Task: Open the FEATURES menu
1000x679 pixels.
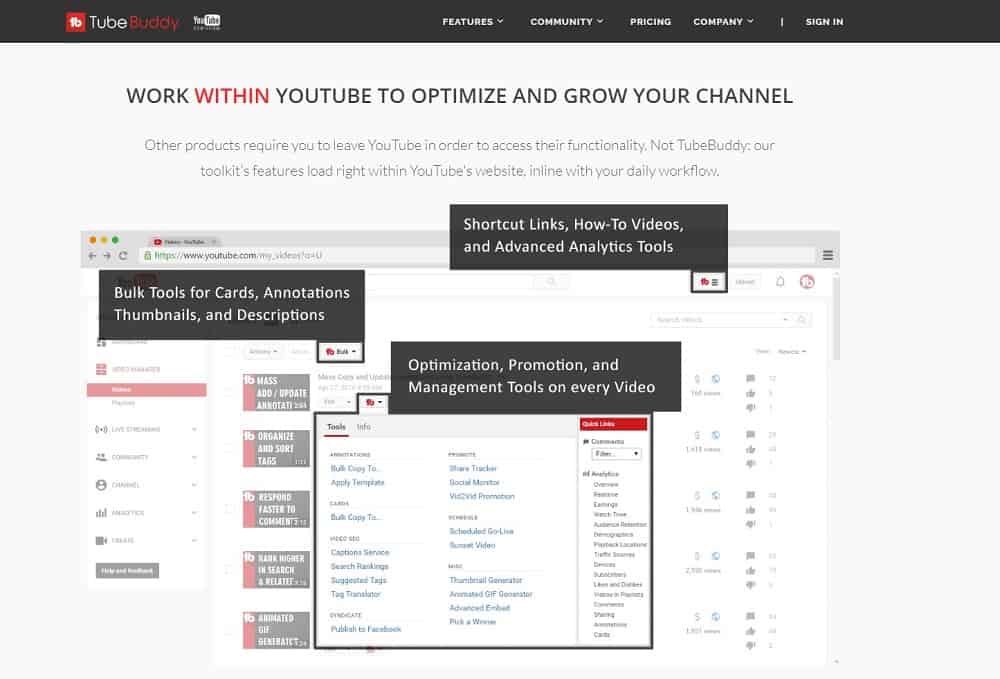Action: click(473, 22)
